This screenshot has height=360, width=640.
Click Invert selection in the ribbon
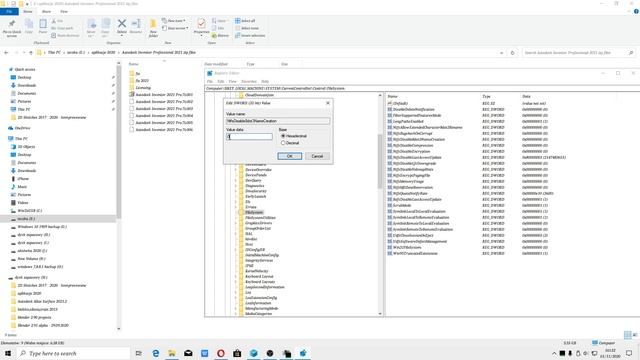250,36
